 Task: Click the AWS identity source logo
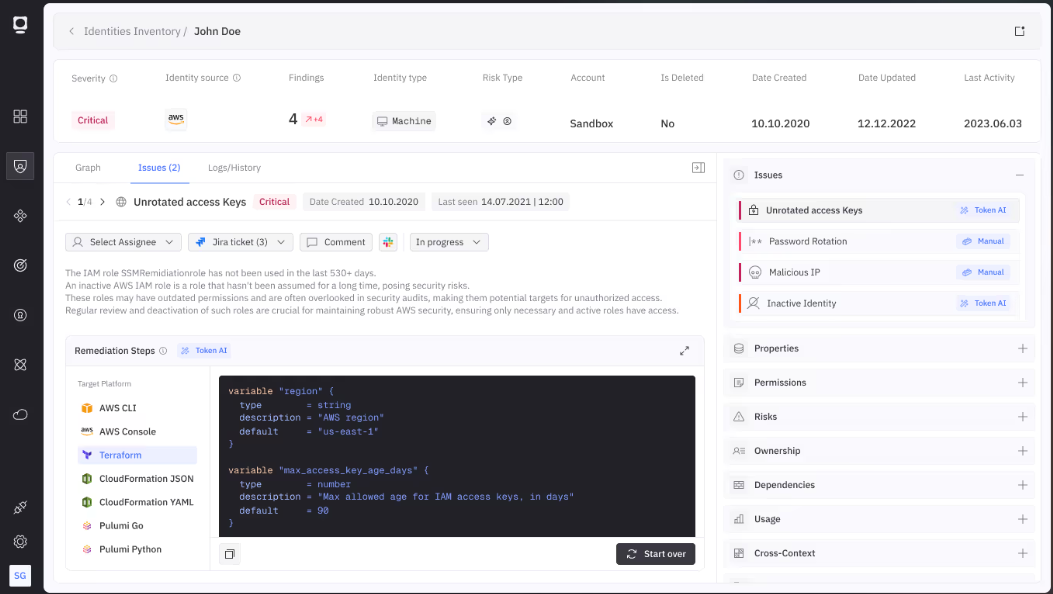(x=176, y=119)
